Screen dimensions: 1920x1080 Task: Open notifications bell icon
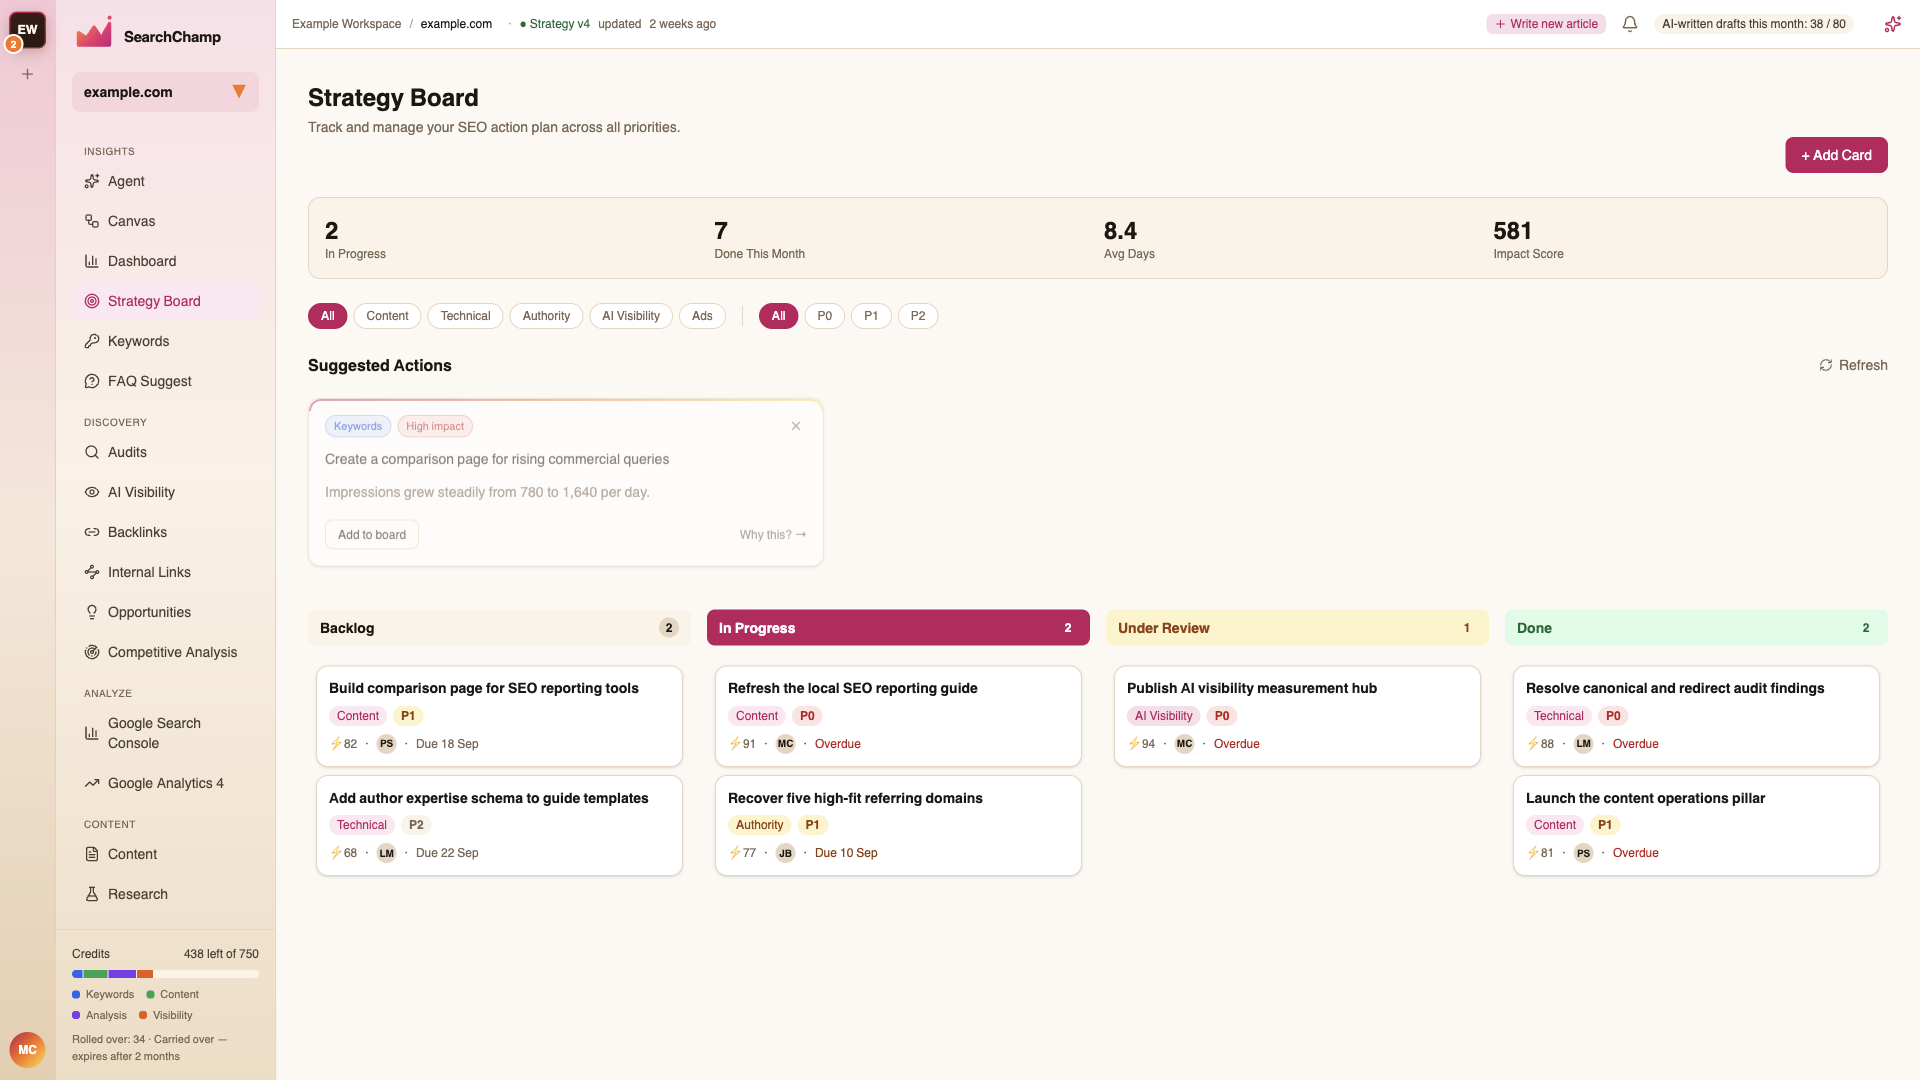[x=1630, y=24]
